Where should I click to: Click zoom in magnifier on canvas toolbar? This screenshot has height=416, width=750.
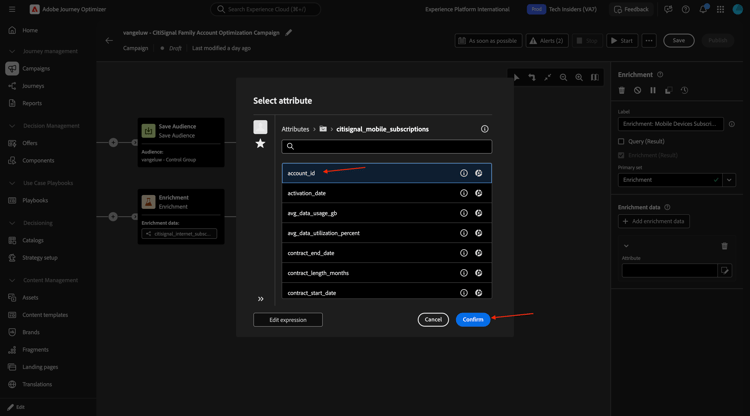click(x=579, y=77)
